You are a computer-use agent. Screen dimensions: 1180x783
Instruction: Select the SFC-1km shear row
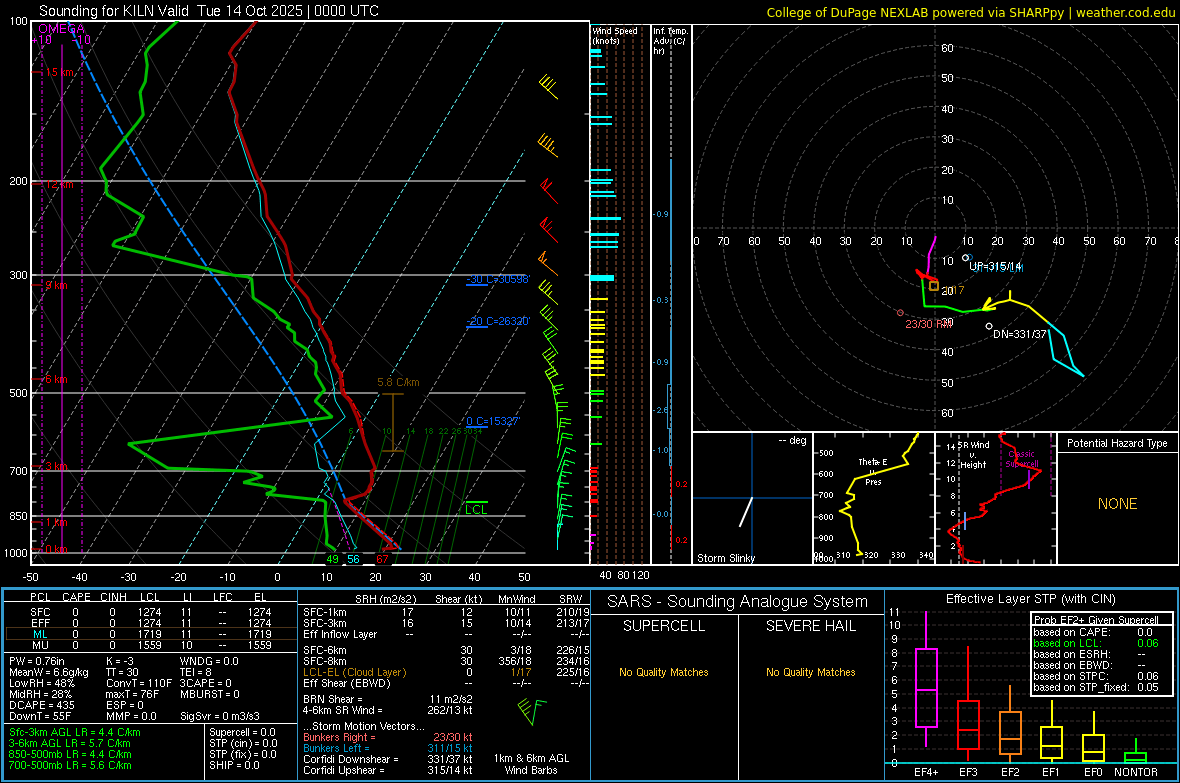click(446, 612)
